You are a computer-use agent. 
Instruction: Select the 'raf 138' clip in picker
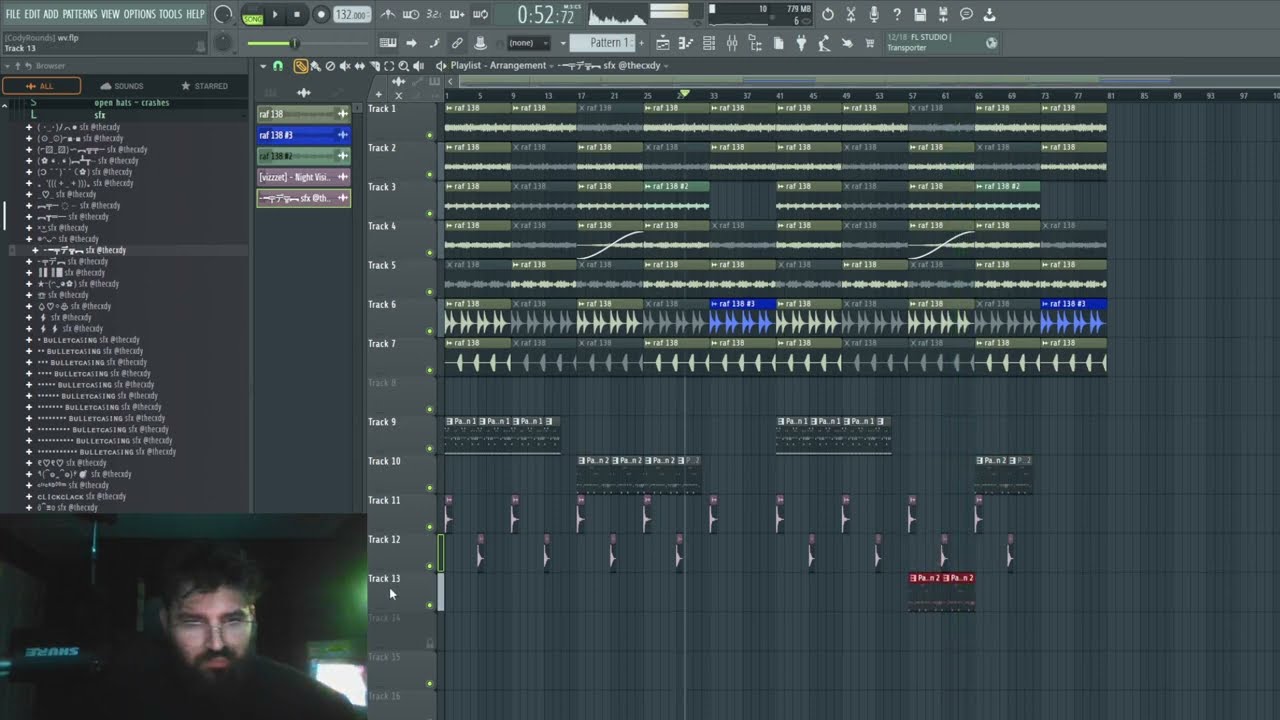[x=303, y=114]
